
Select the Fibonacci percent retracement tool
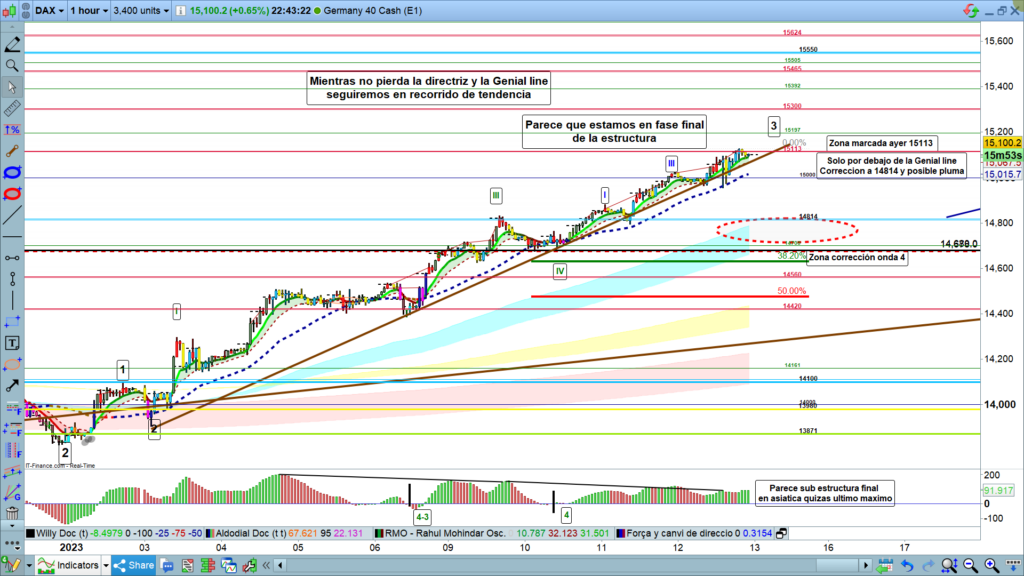pyautogui.click(x=11, y=130)
